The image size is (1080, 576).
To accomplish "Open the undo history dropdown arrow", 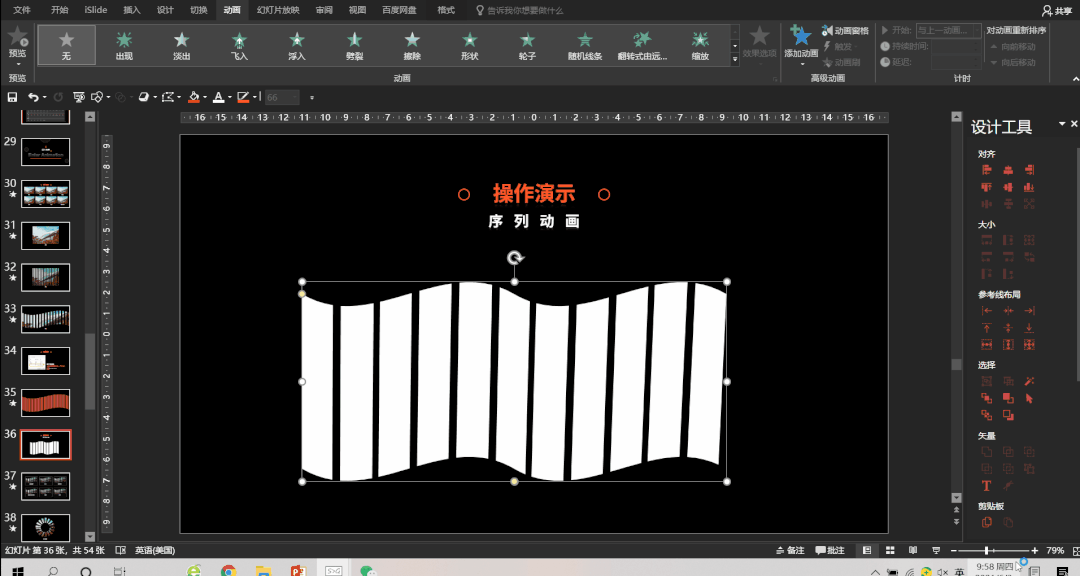I will coord(47,97).
